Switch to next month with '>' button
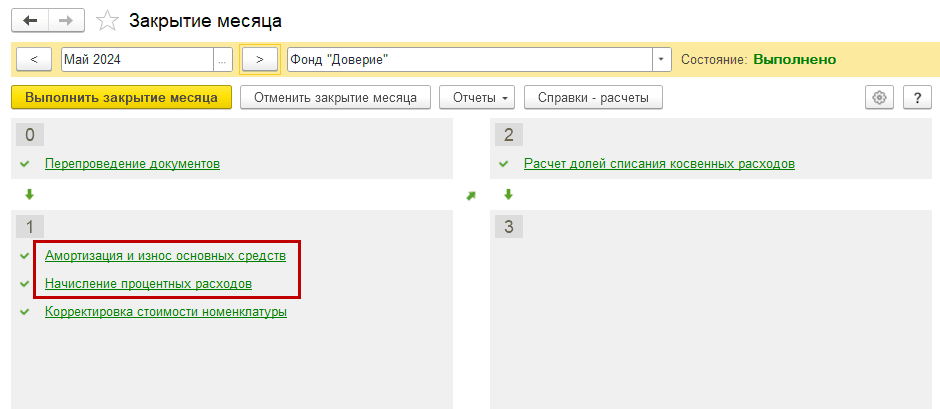Screen dimensions: 940x409 260,59
